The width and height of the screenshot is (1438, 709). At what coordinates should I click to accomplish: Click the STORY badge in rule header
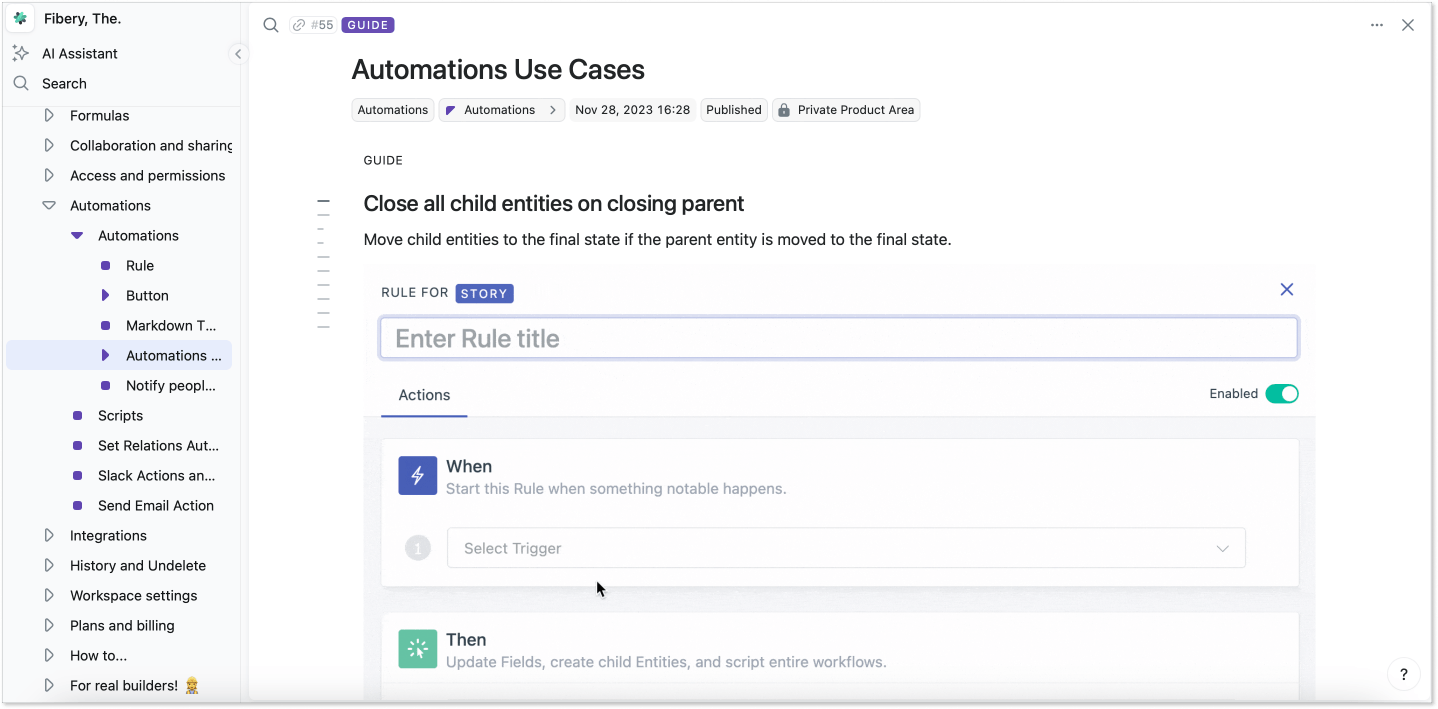484,294
